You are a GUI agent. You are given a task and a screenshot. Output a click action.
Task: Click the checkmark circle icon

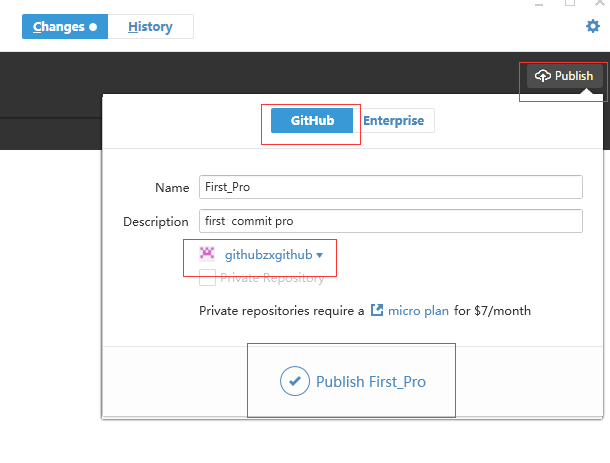(x=295, y=381)
